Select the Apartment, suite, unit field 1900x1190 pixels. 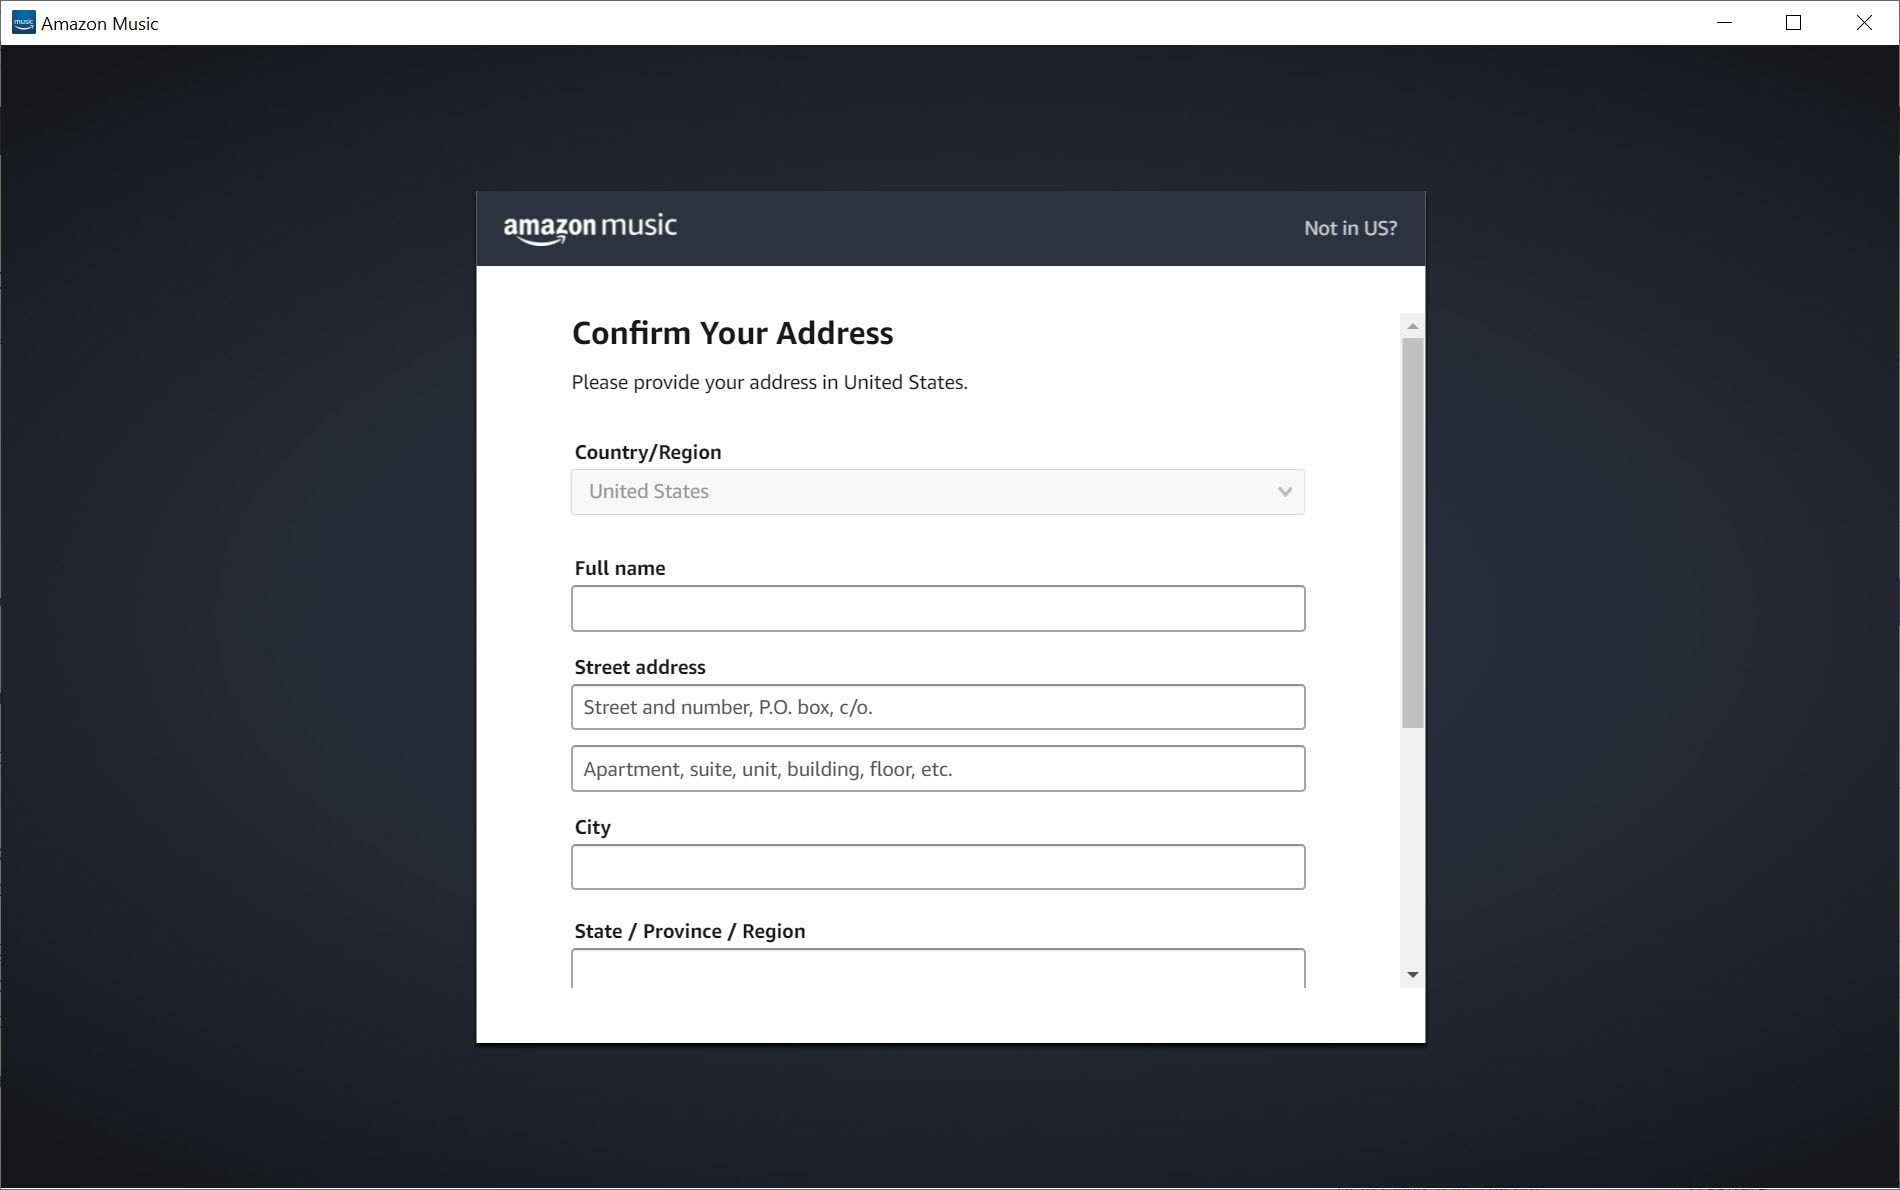(937, 769)
